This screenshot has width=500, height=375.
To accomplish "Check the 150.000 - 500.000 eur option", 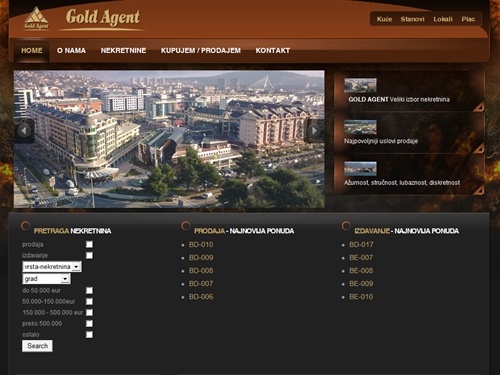I will 89,313.
